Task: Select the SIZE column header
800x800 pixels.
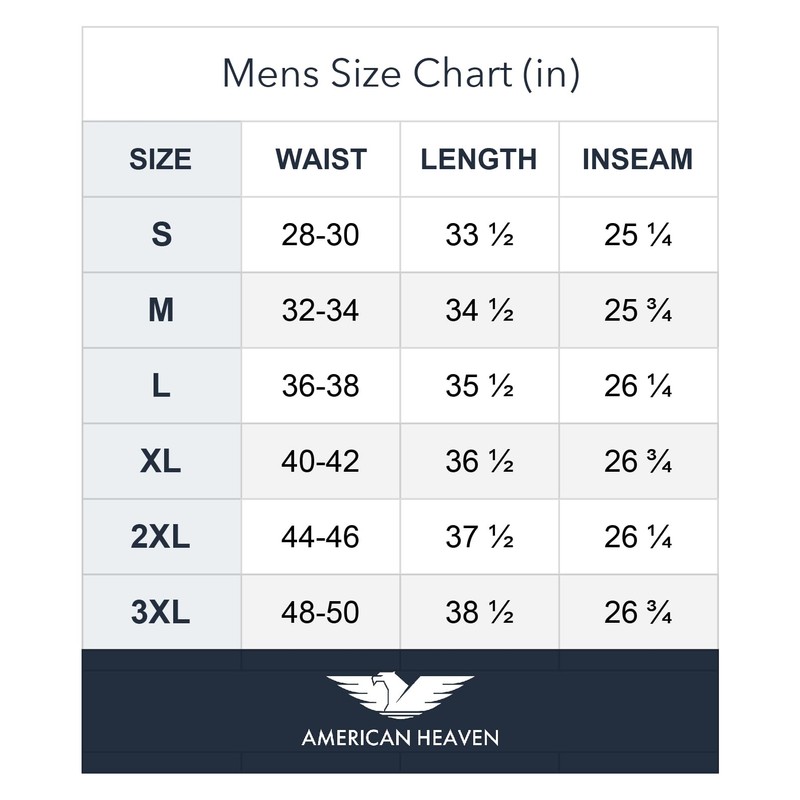Action: pos(161,159)
